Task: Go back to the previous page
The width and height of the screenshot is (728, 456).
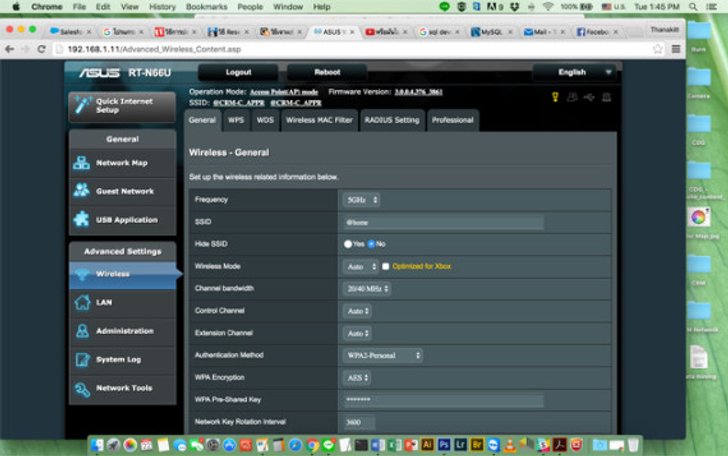Action: click(10, 49)
